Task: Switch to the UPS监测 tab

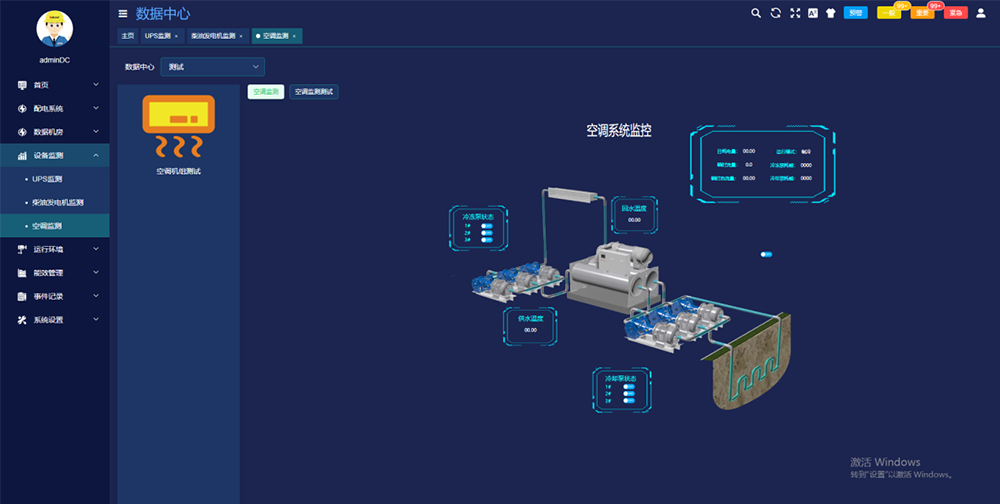Action: pos(158,36)
